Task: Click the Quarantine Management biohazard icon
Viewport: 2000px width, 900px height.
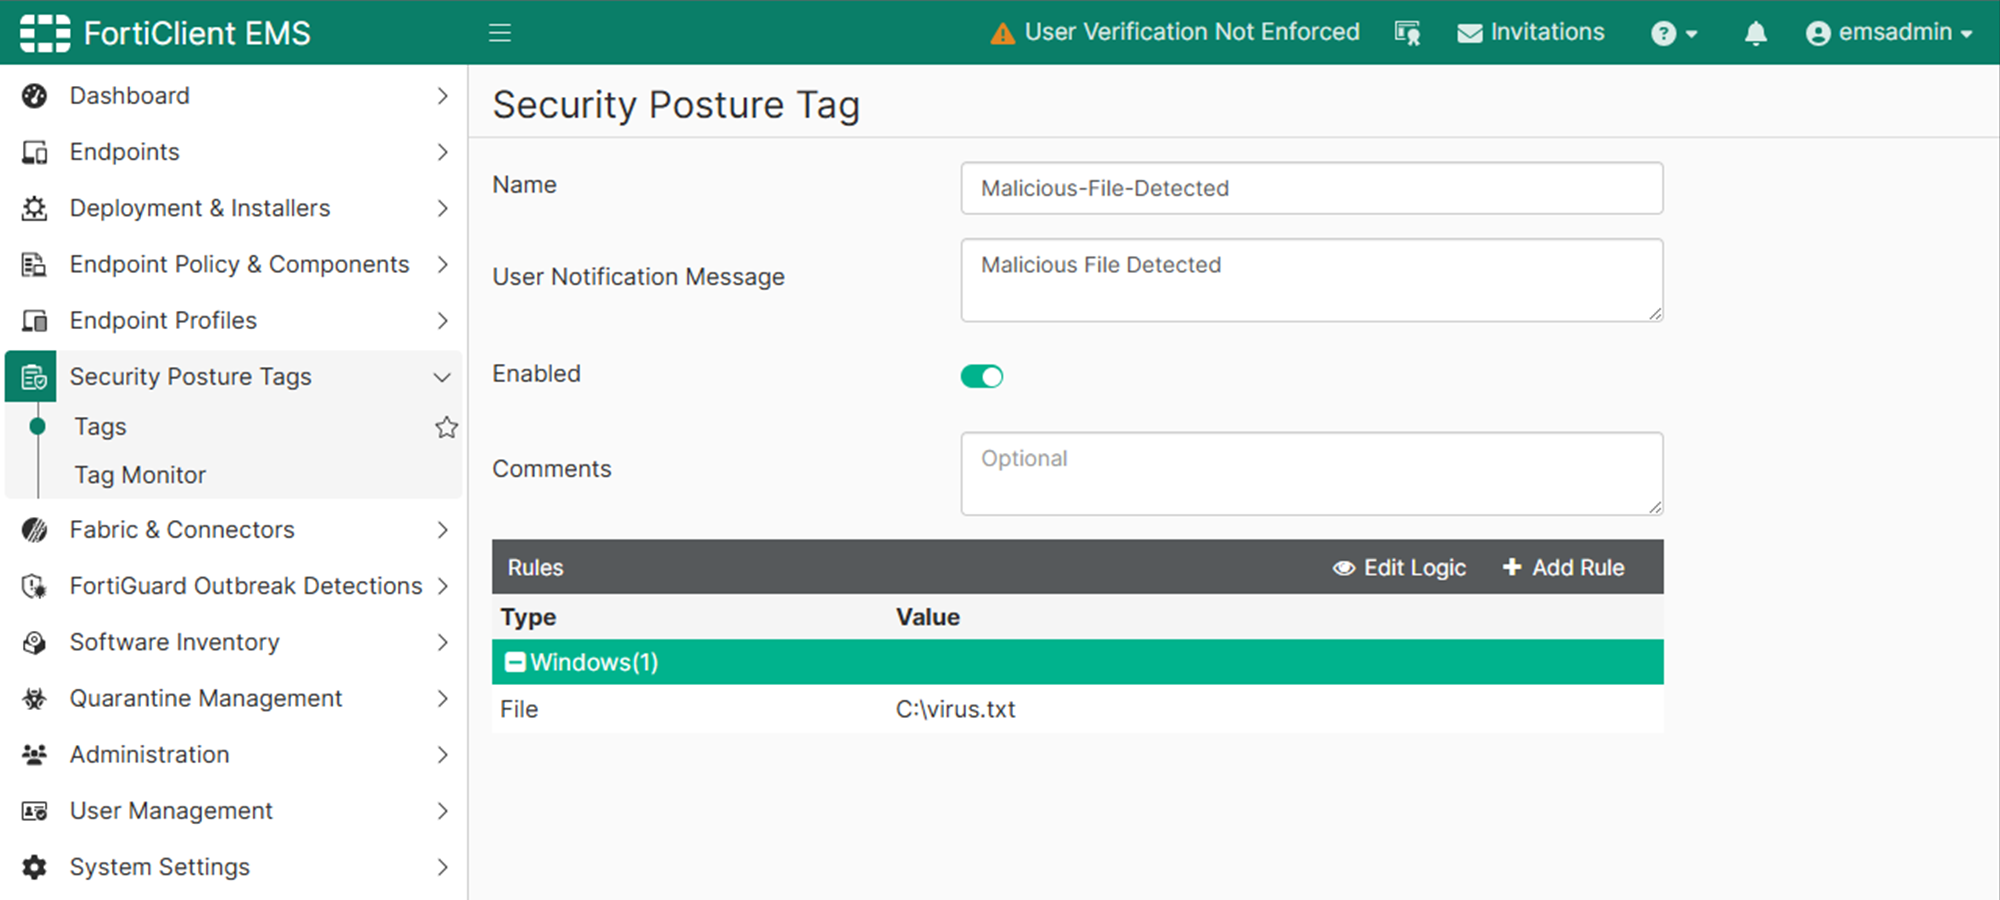Action: pos(35,699)
